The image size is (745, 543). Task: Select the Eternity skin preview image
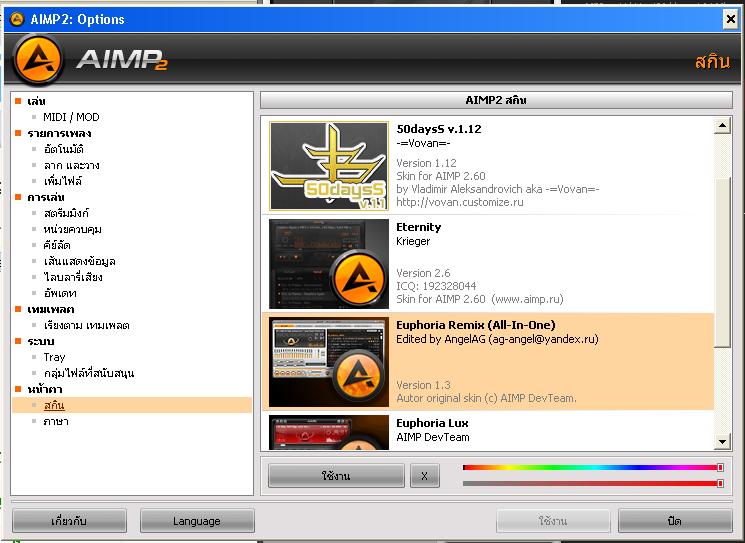click(x=329, y=264)
